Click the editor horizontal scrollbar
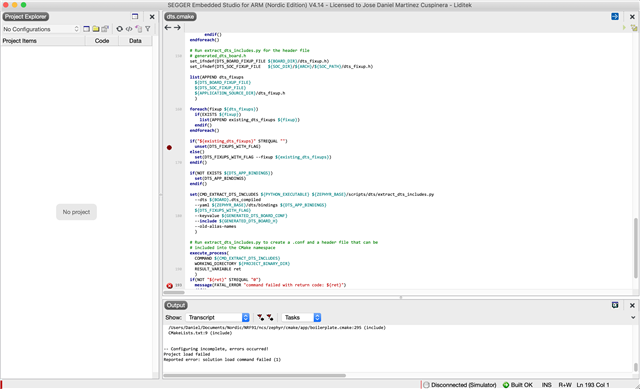This screenshot has height=389, width=640. tap(174, 292)
